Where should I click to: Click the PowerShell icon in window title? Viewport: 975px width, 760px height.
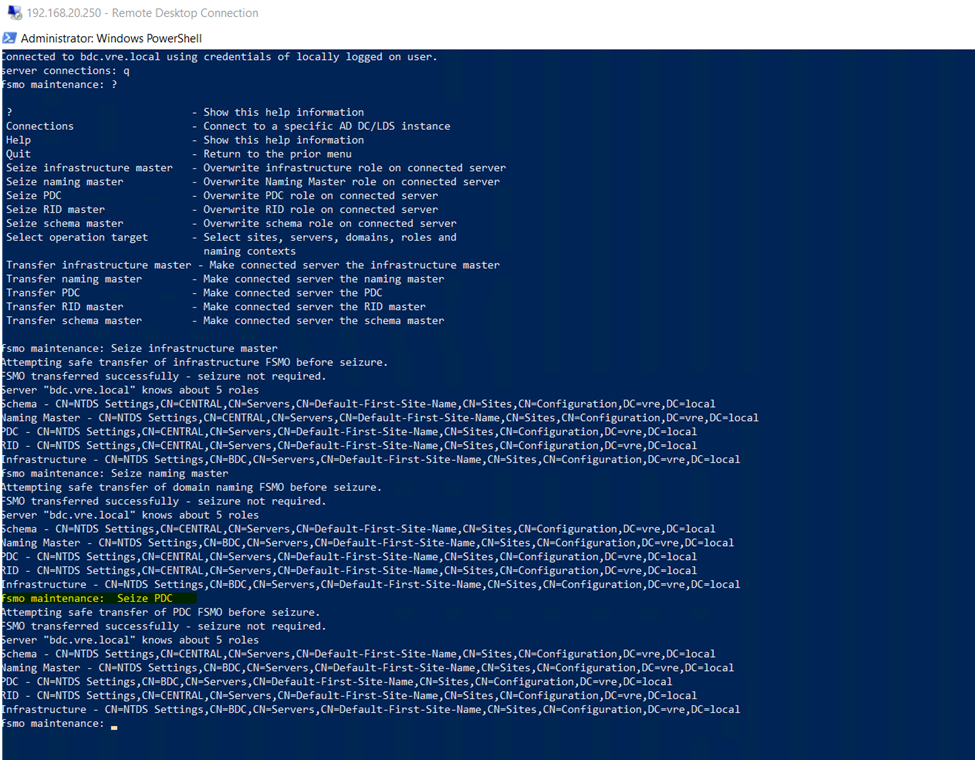tap(9, 38)
